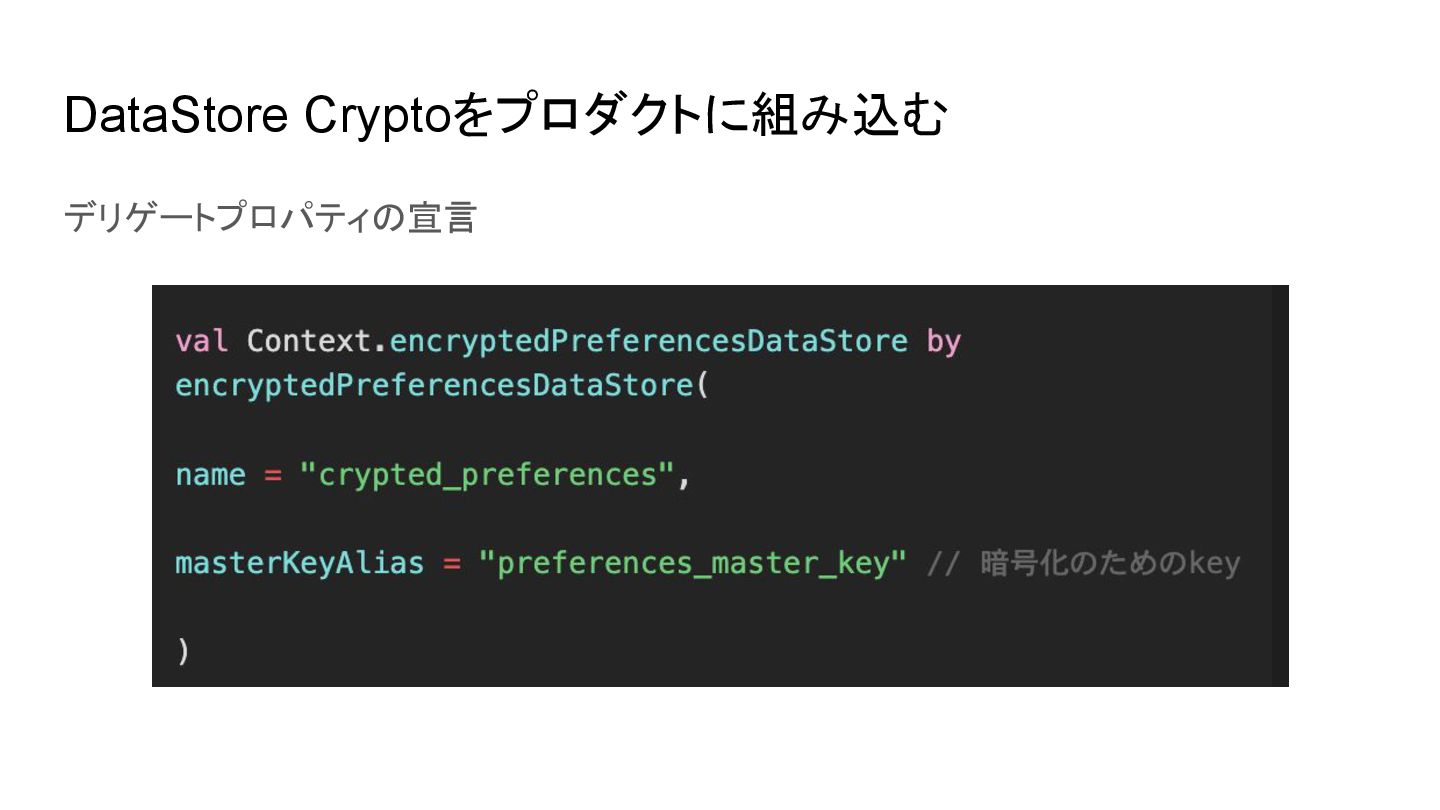
Task: Click the "val" keyword in the code
Action: click(201, 341)
